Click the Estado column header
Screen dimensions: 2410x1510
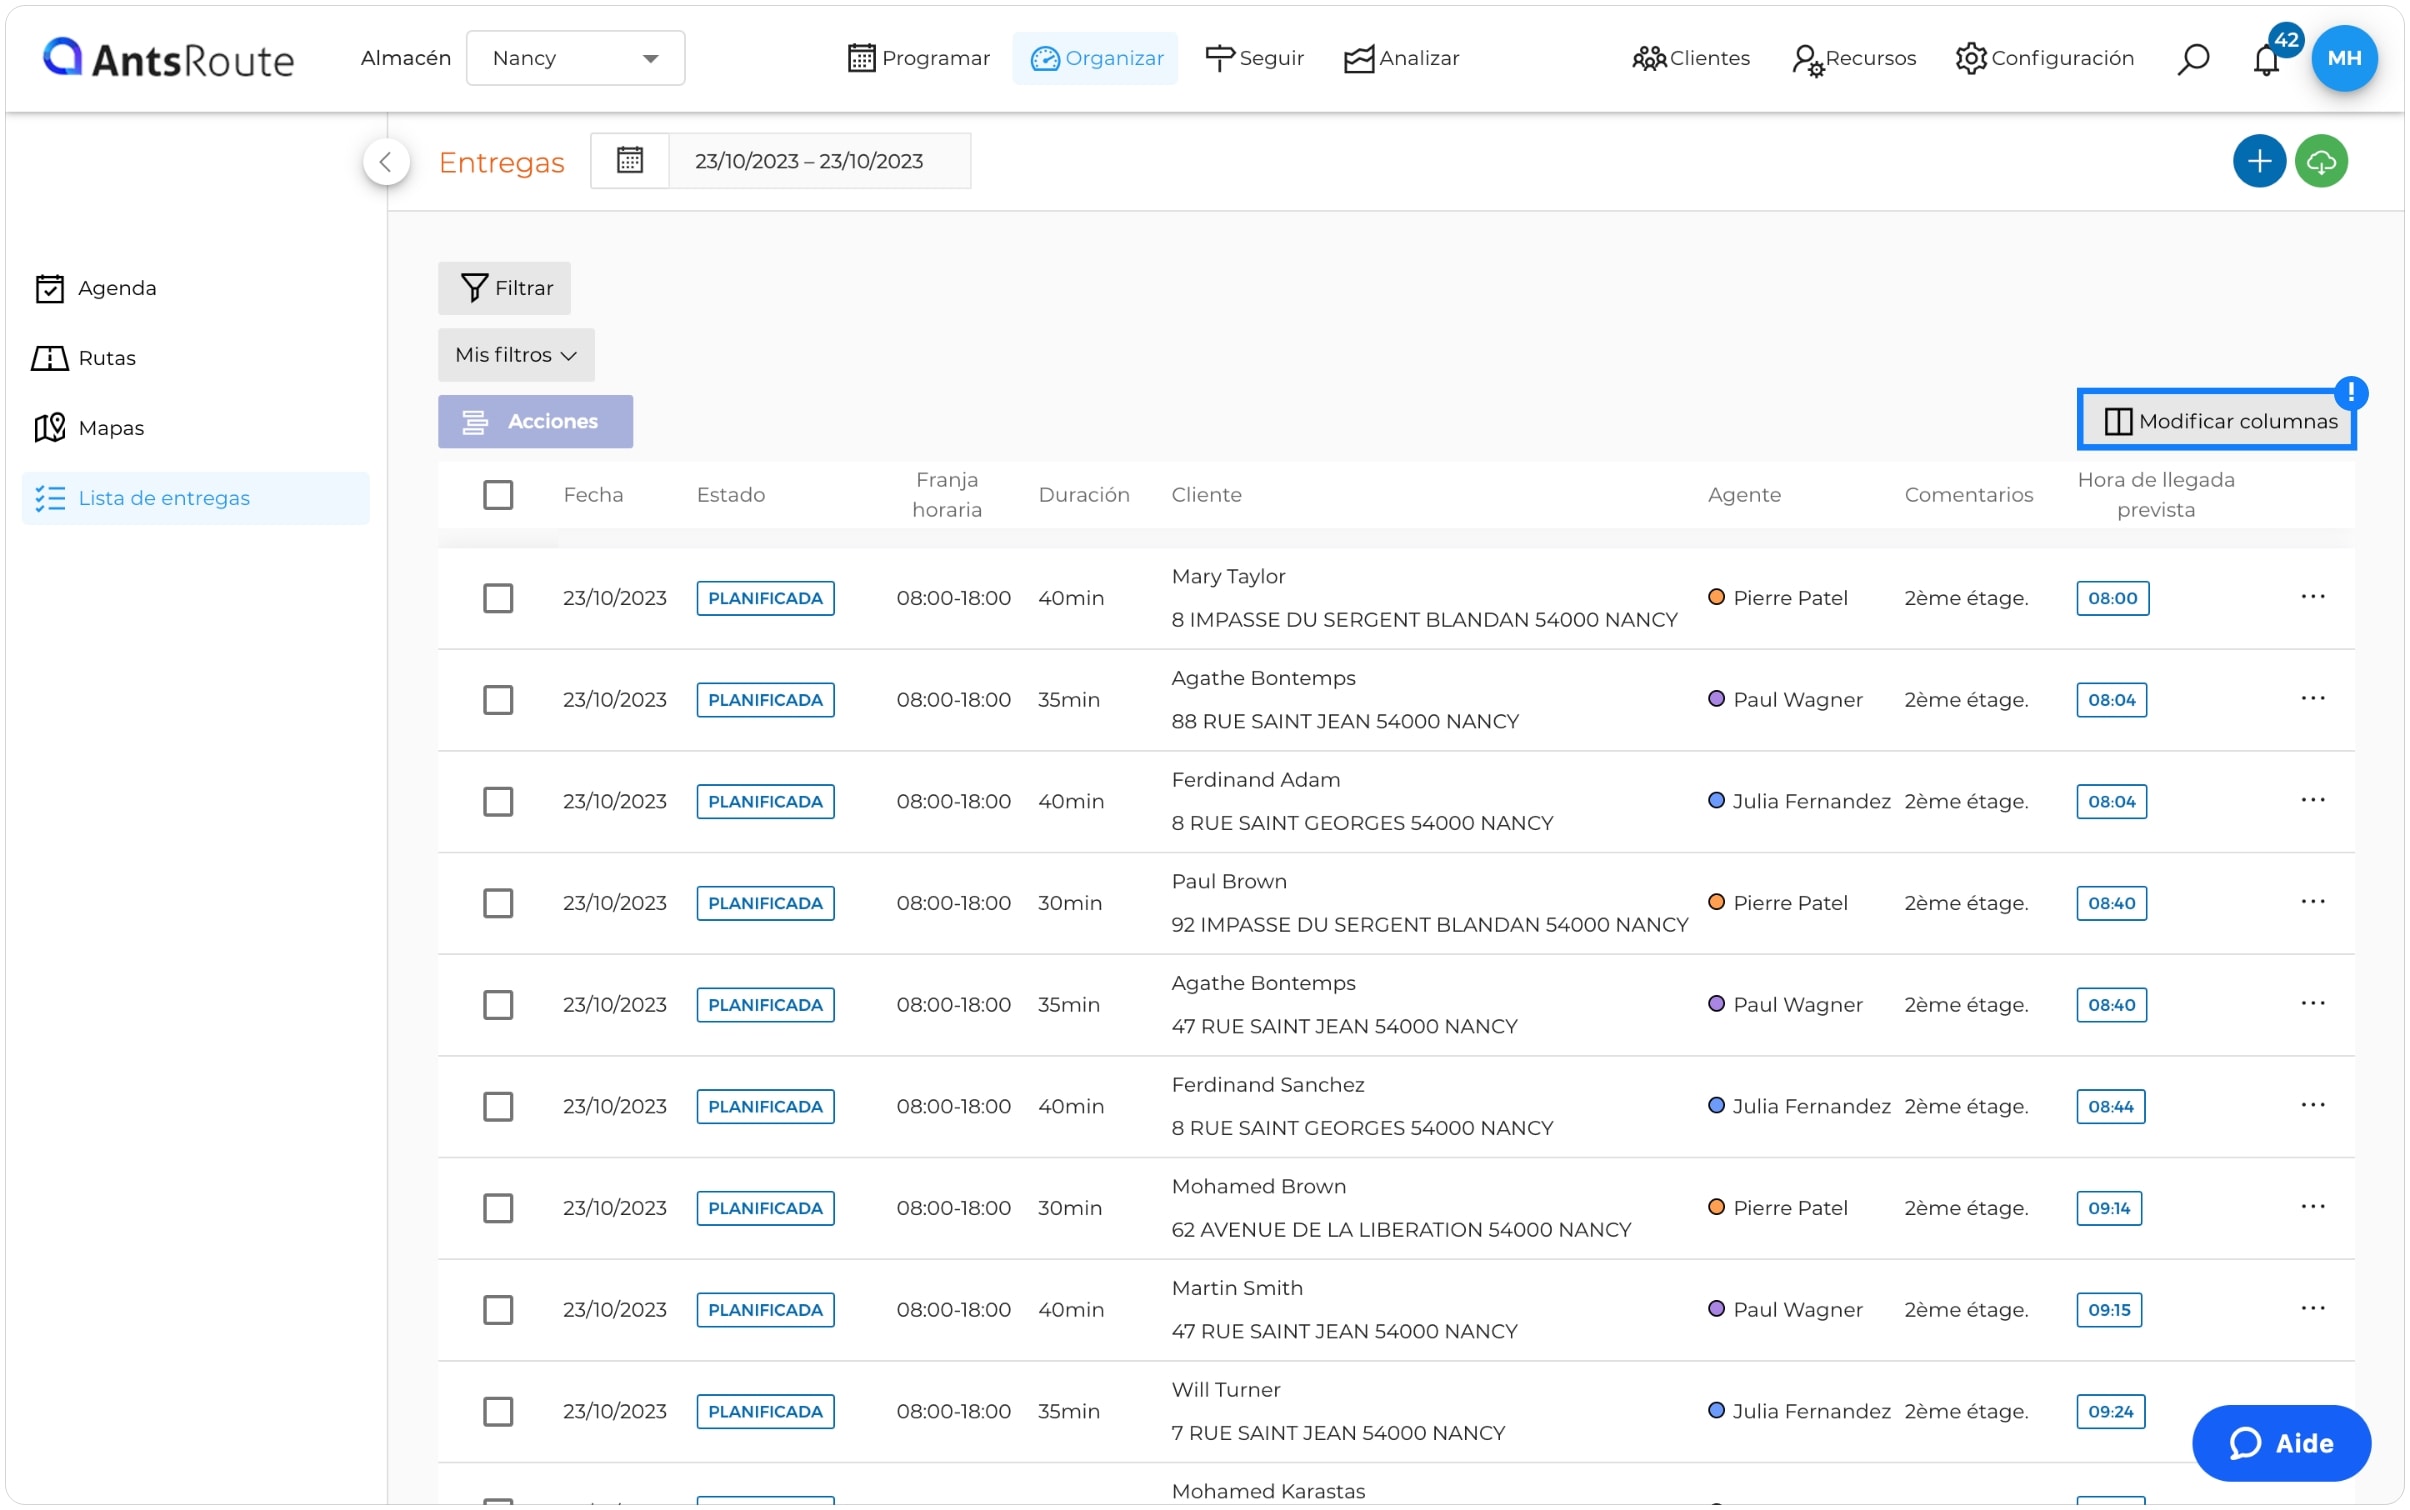tap(730, 495)
